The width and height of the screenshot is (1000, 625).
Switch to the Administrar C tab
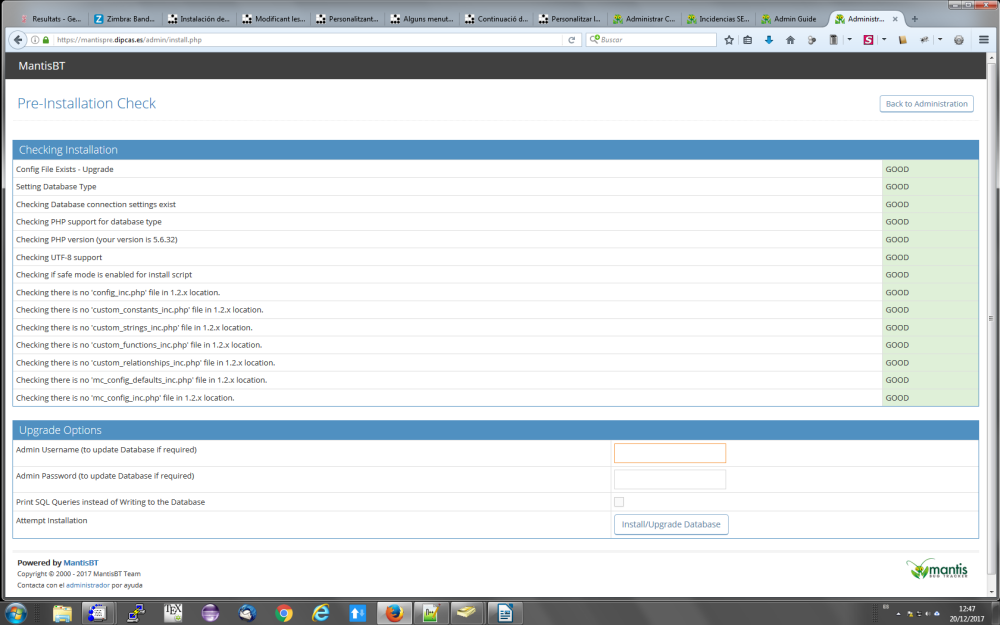(644, 19)
